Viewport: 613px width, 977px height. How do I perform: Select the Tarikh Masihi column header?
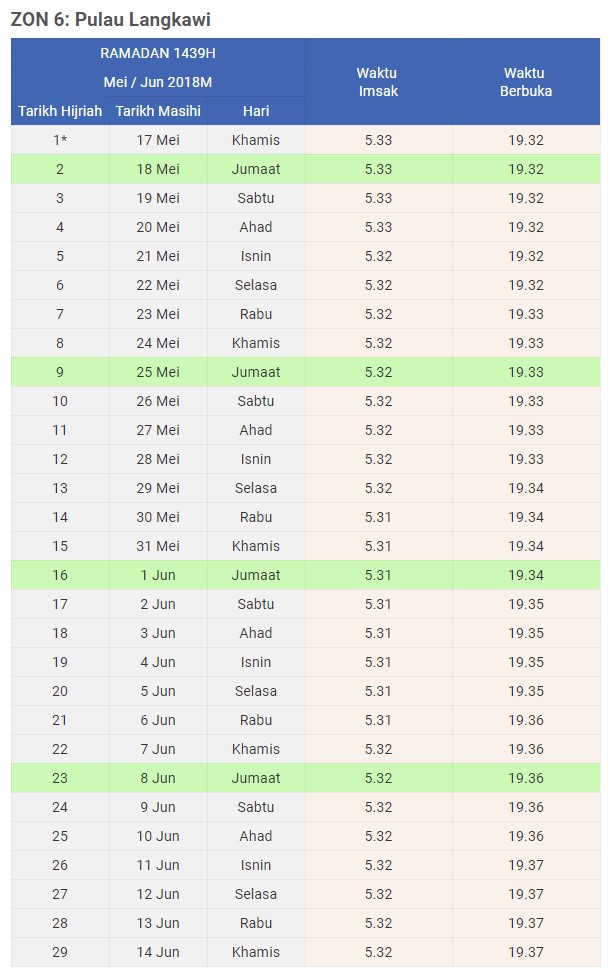(158, 111)
